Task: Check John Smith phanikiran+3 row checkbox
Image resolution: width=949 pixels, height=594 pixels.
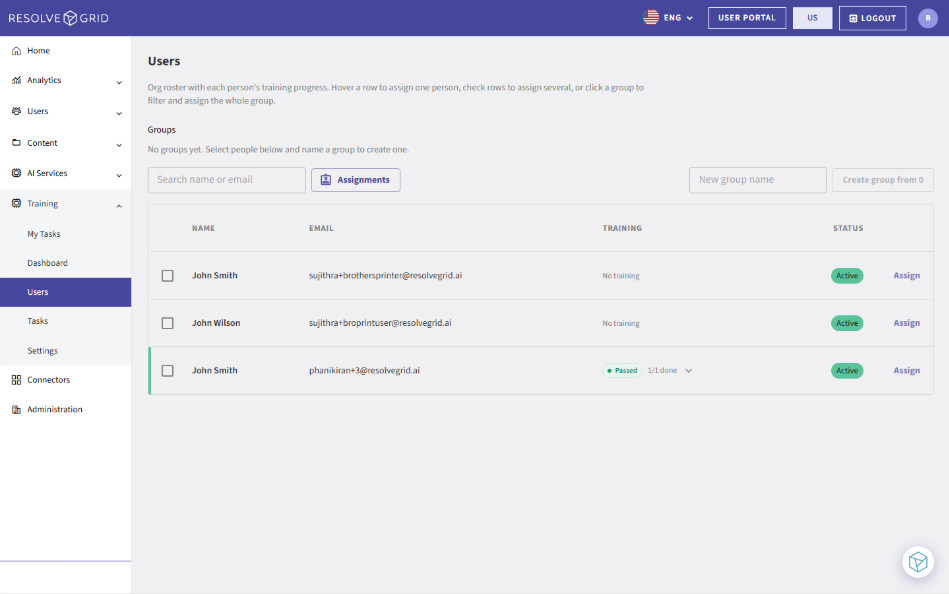Action: [168, 371]
